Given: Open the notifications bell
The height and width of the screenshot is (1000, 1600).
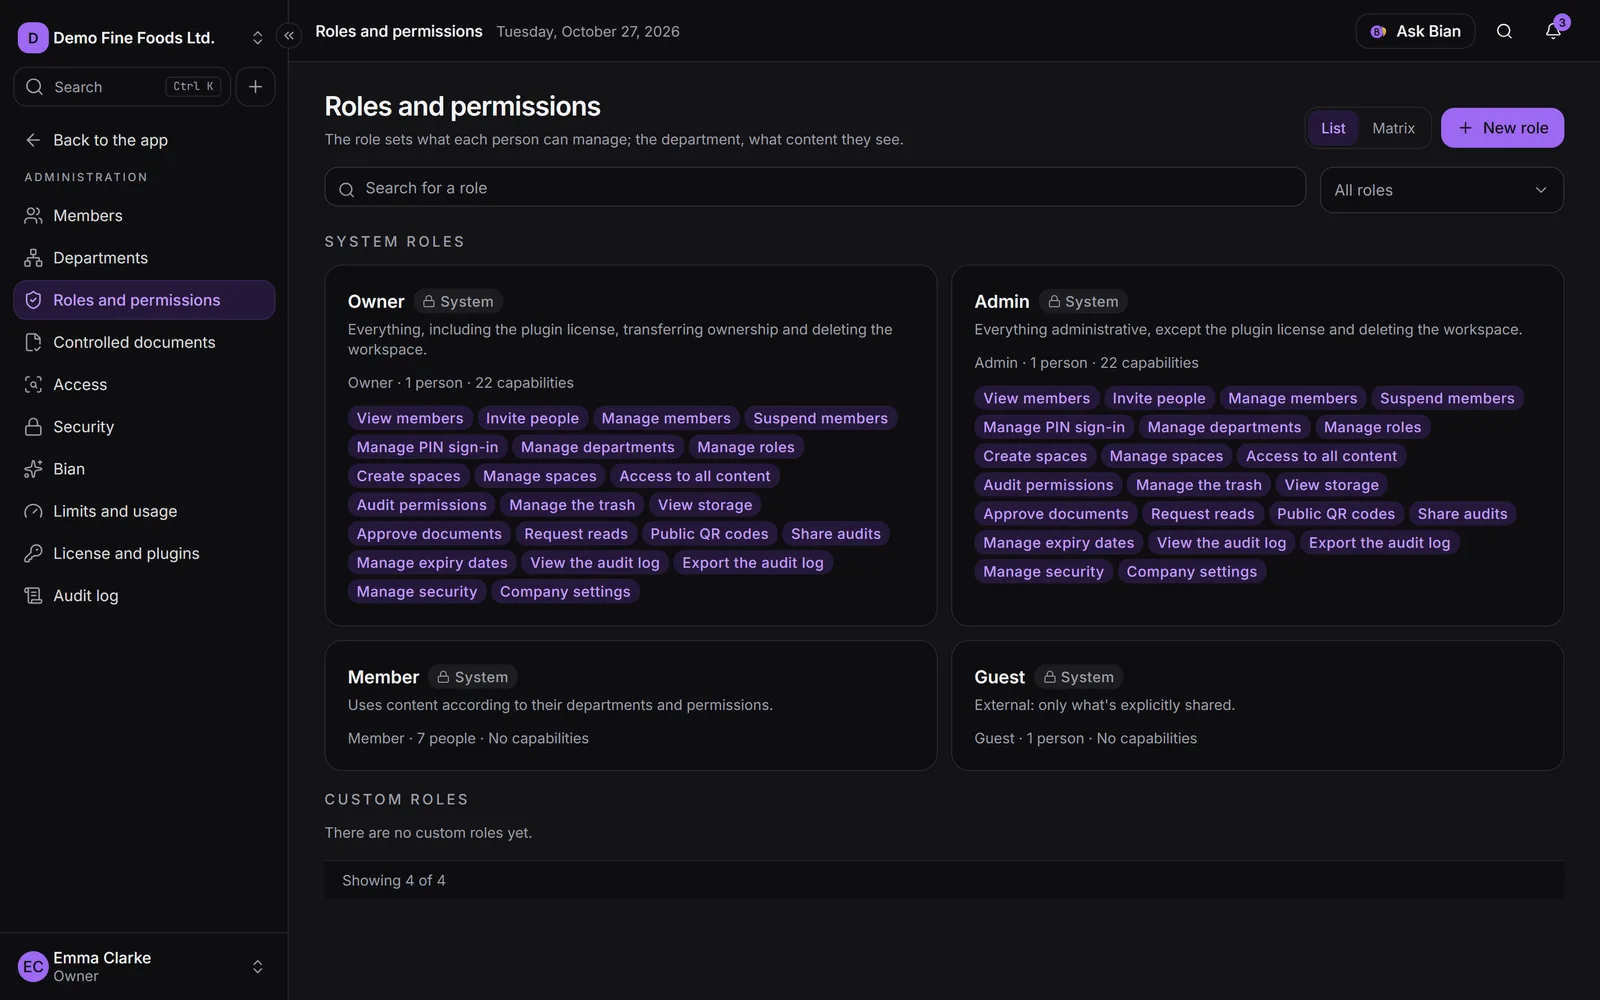Looking at the screenshot, I should (x=1553, y=31).
